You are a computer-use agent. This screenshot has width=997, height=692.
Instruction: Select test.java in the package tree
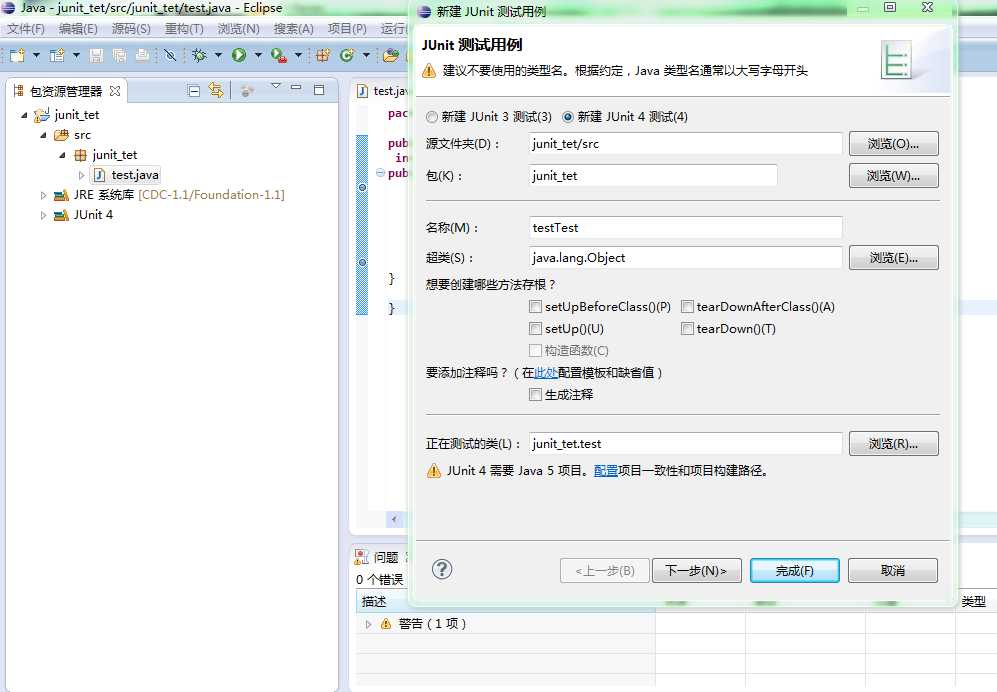coord(127,175)
